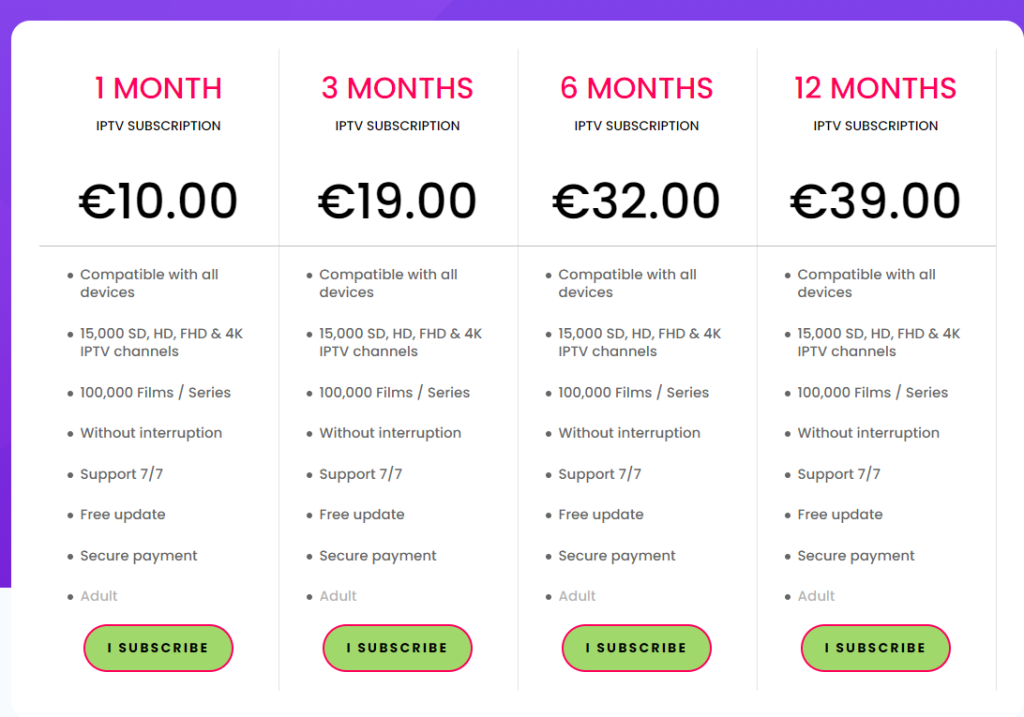Click the €39.00 price label
1024x717 pixels.
click(x=875, y=199)
